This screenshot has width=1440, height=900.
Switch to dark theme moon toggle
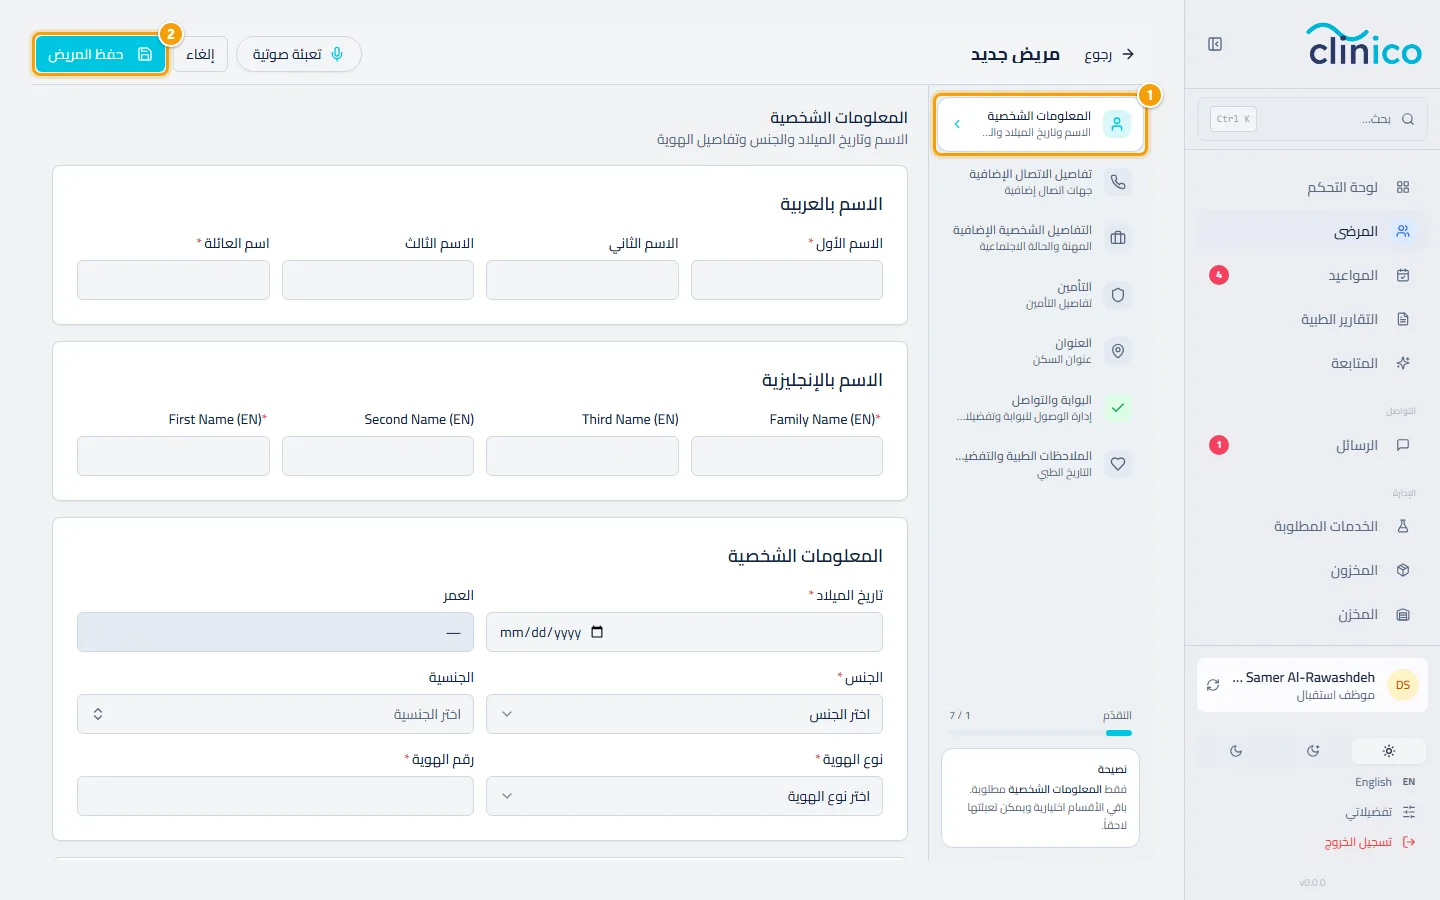tap(1236, 751)
